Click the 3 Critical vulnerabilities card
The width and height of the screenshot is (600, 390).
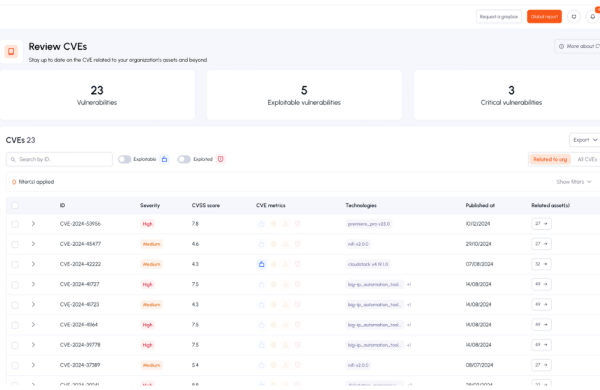coord(507,95)
